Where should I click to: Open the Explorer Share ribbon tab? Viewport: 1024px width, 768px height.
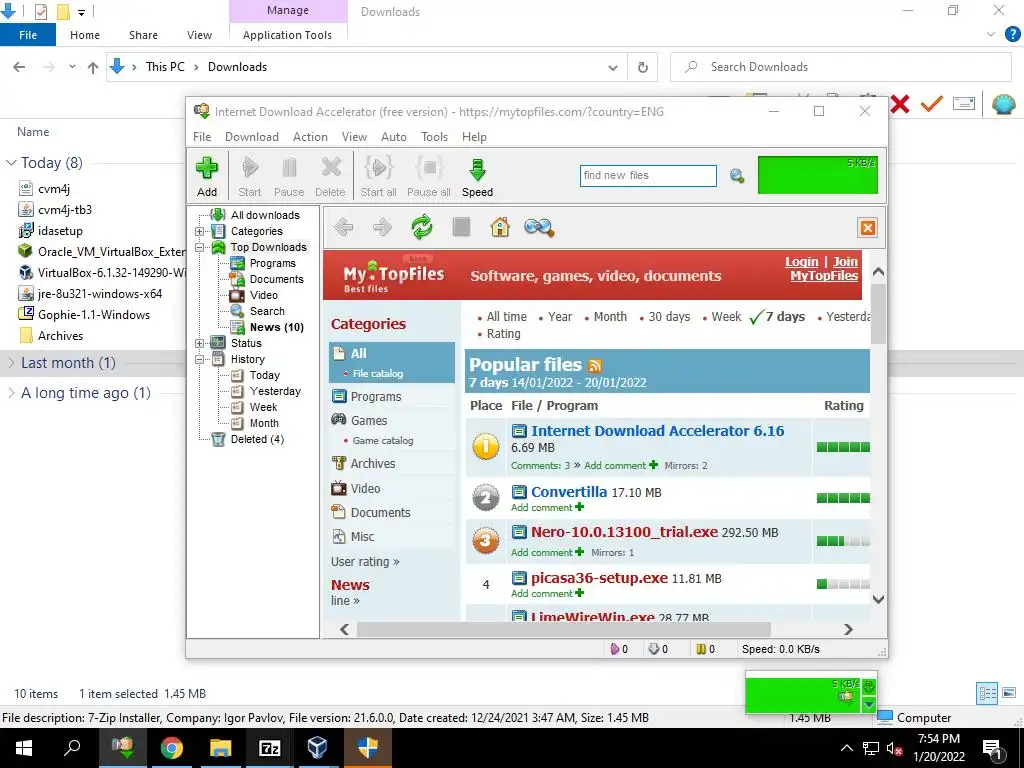click(143, 35)
